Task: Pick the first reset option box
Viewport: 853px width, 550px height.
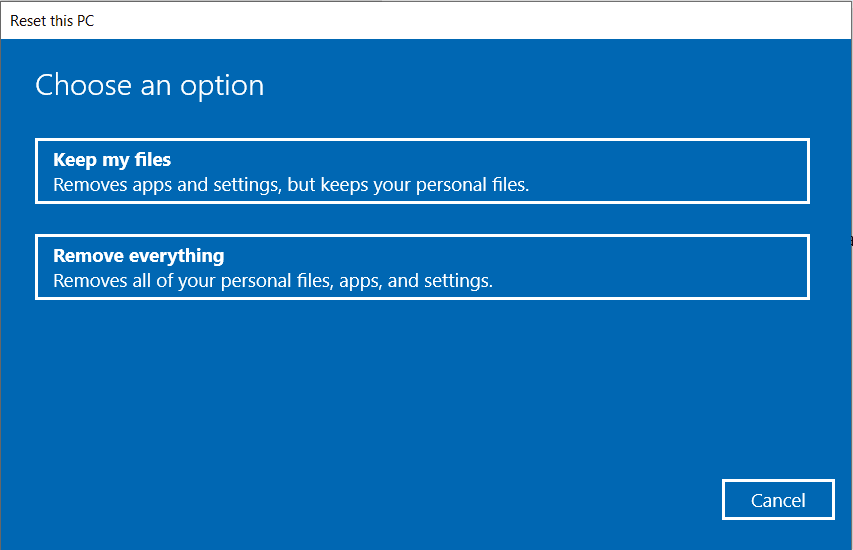Action: pos(421,171)
